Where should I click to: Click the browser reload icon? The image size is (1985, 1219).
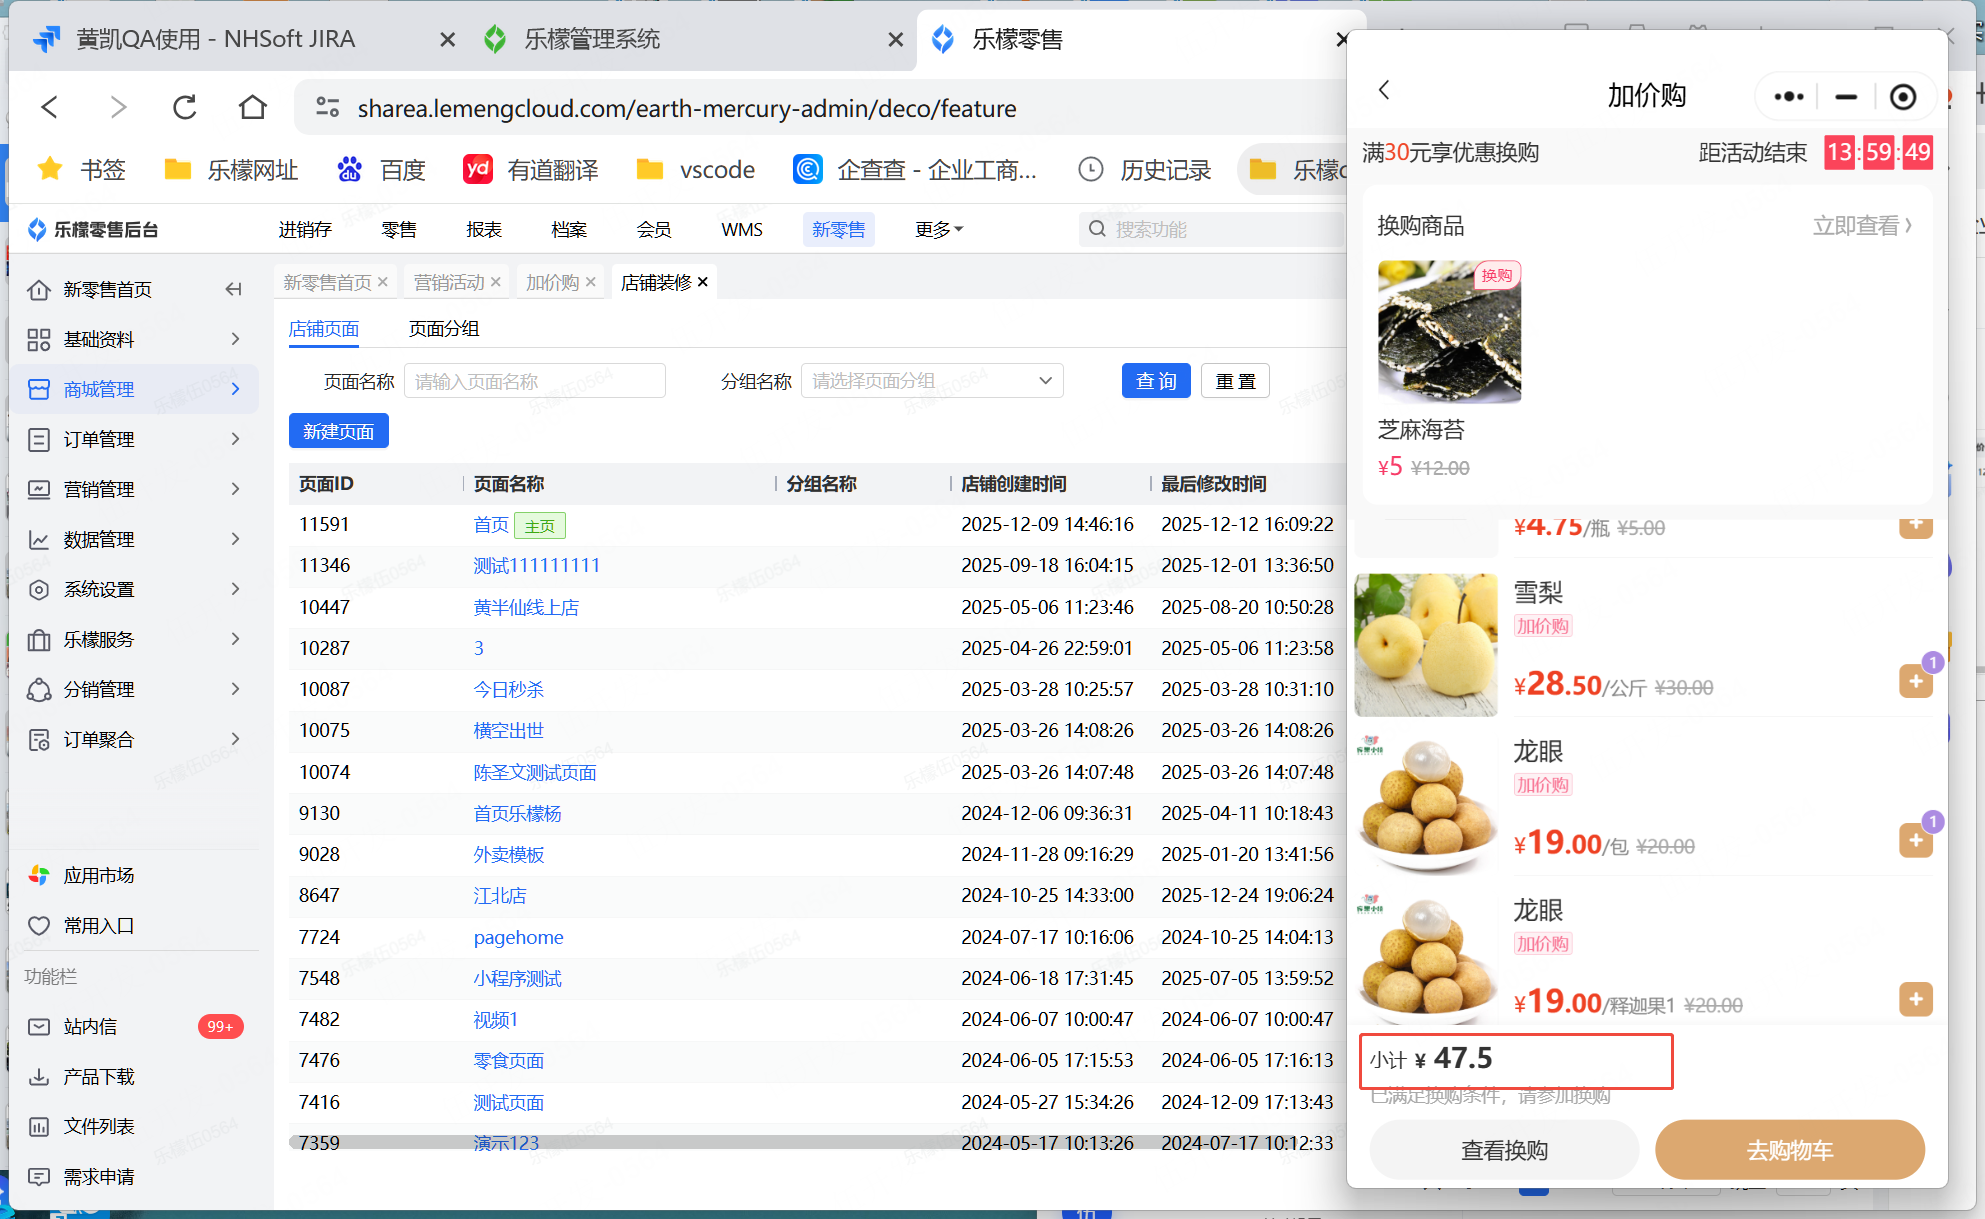185,107
